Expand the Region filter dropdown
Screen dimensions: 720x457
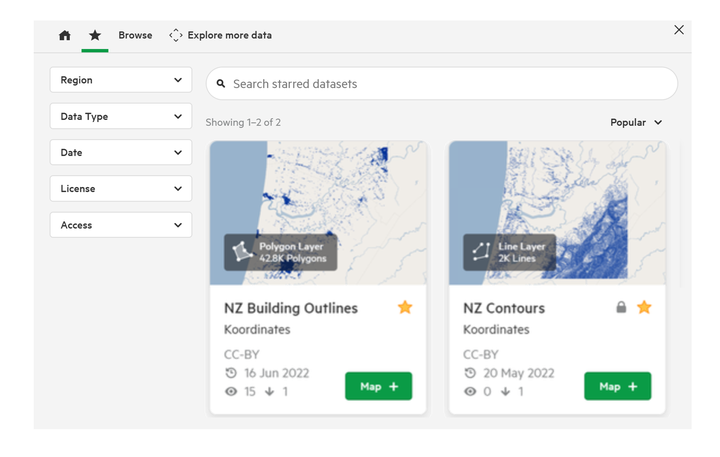(121, 80)
